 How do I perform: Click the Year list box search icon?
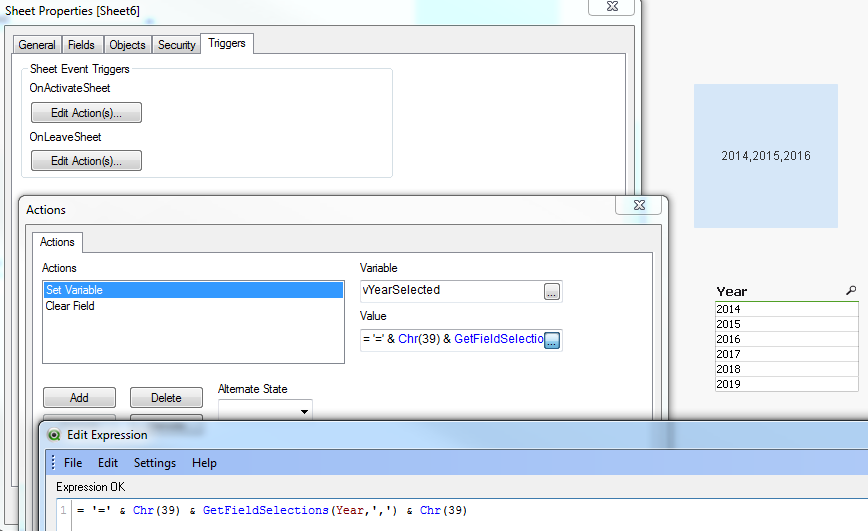tap(851, 291)
